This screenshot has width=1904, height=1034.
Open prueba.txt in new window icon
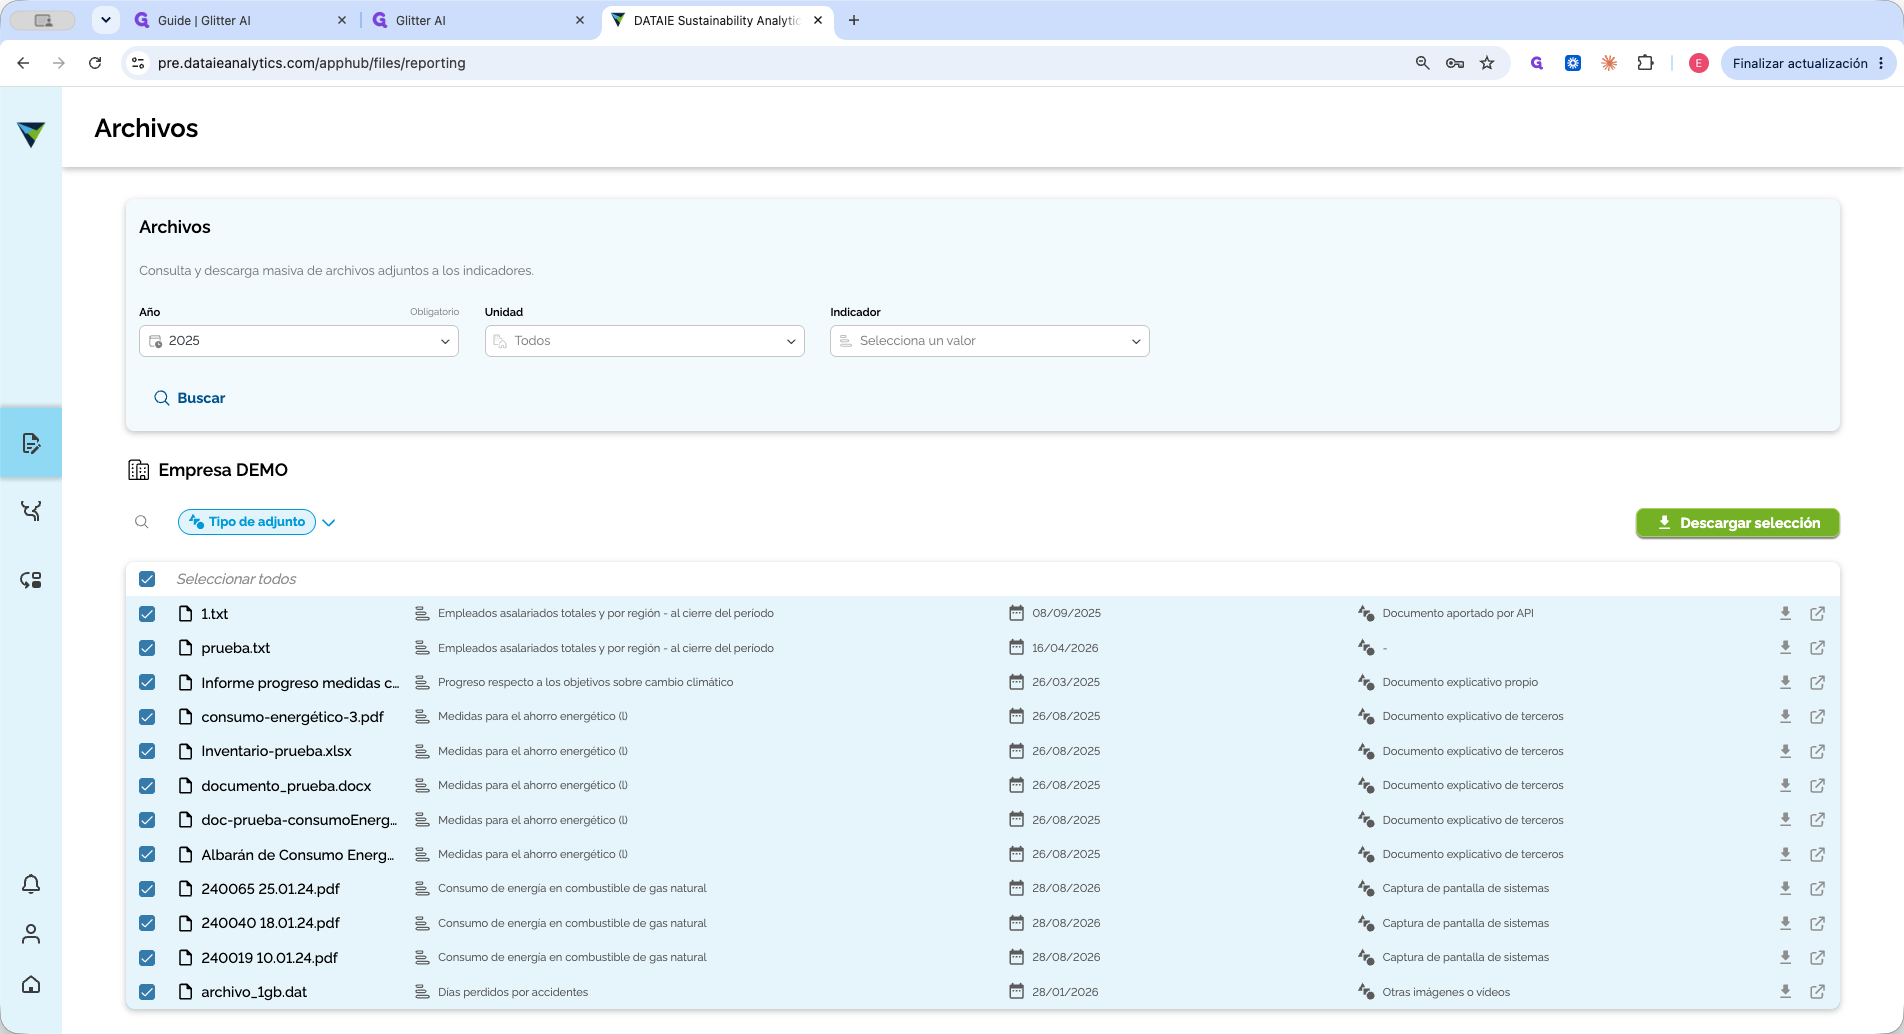1817,648
